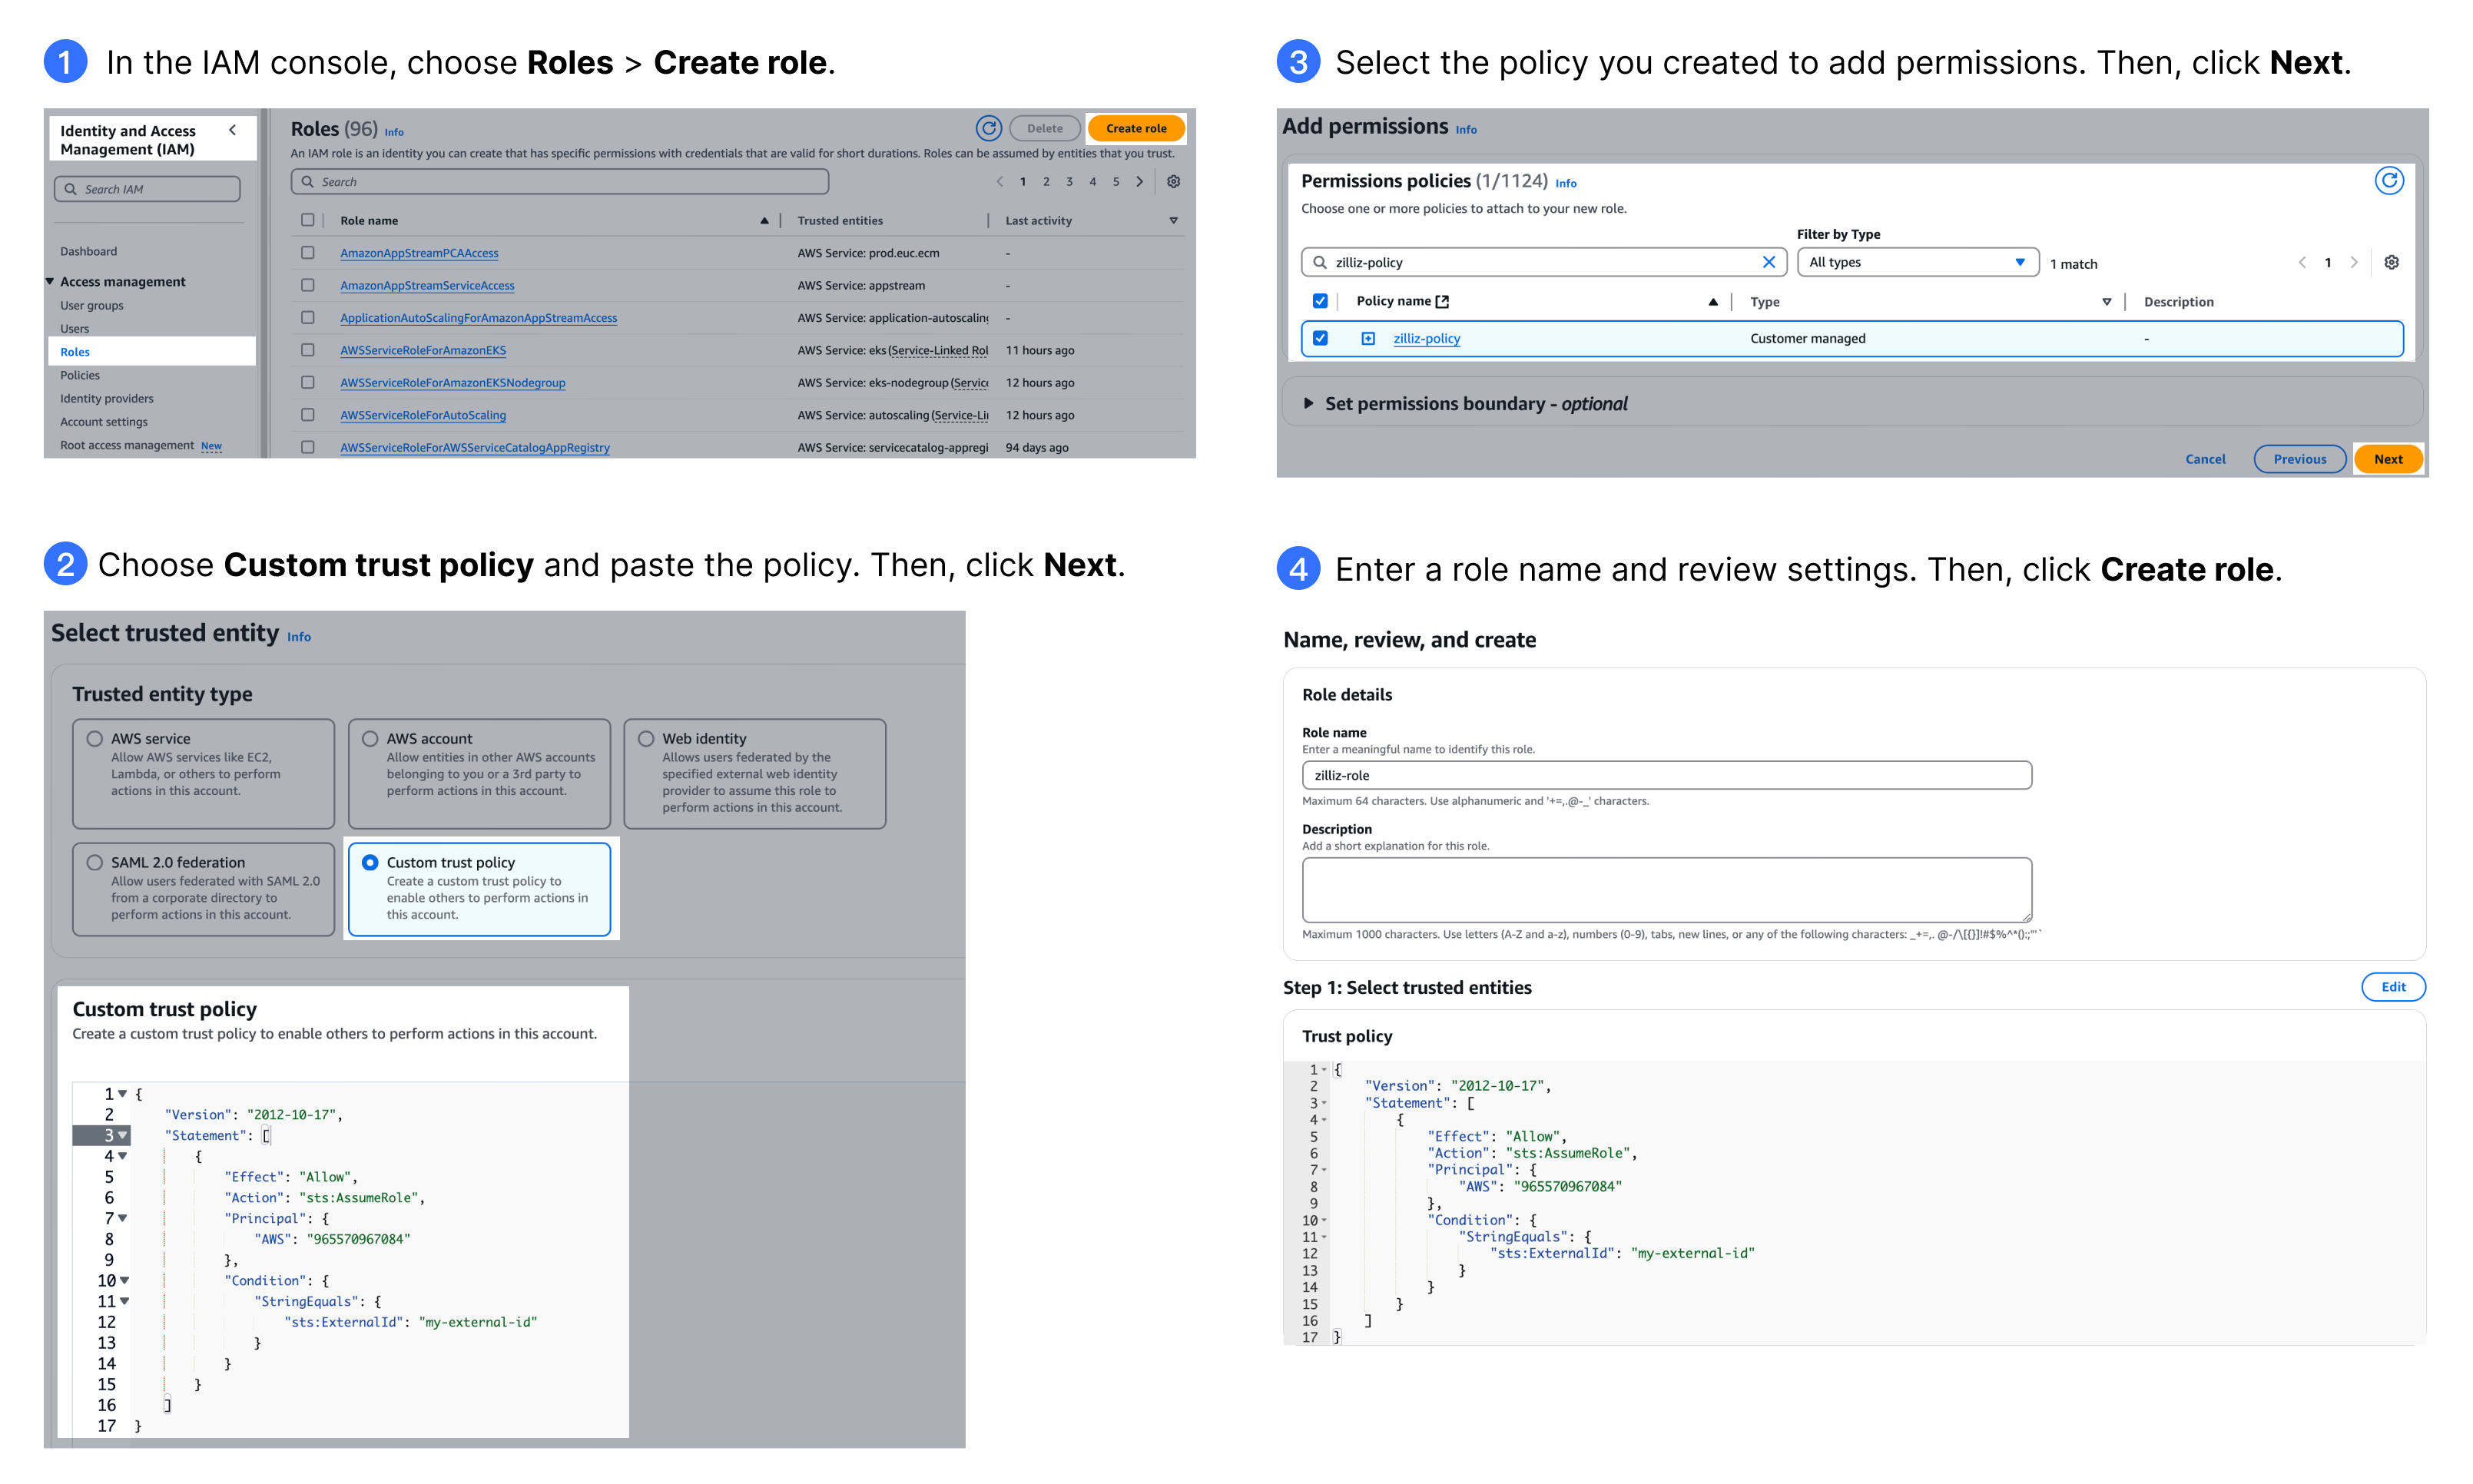Screen dimensions: 2473x1484
Task: Click the page 2 navigation in Roles list
Action: point(1044,186)
